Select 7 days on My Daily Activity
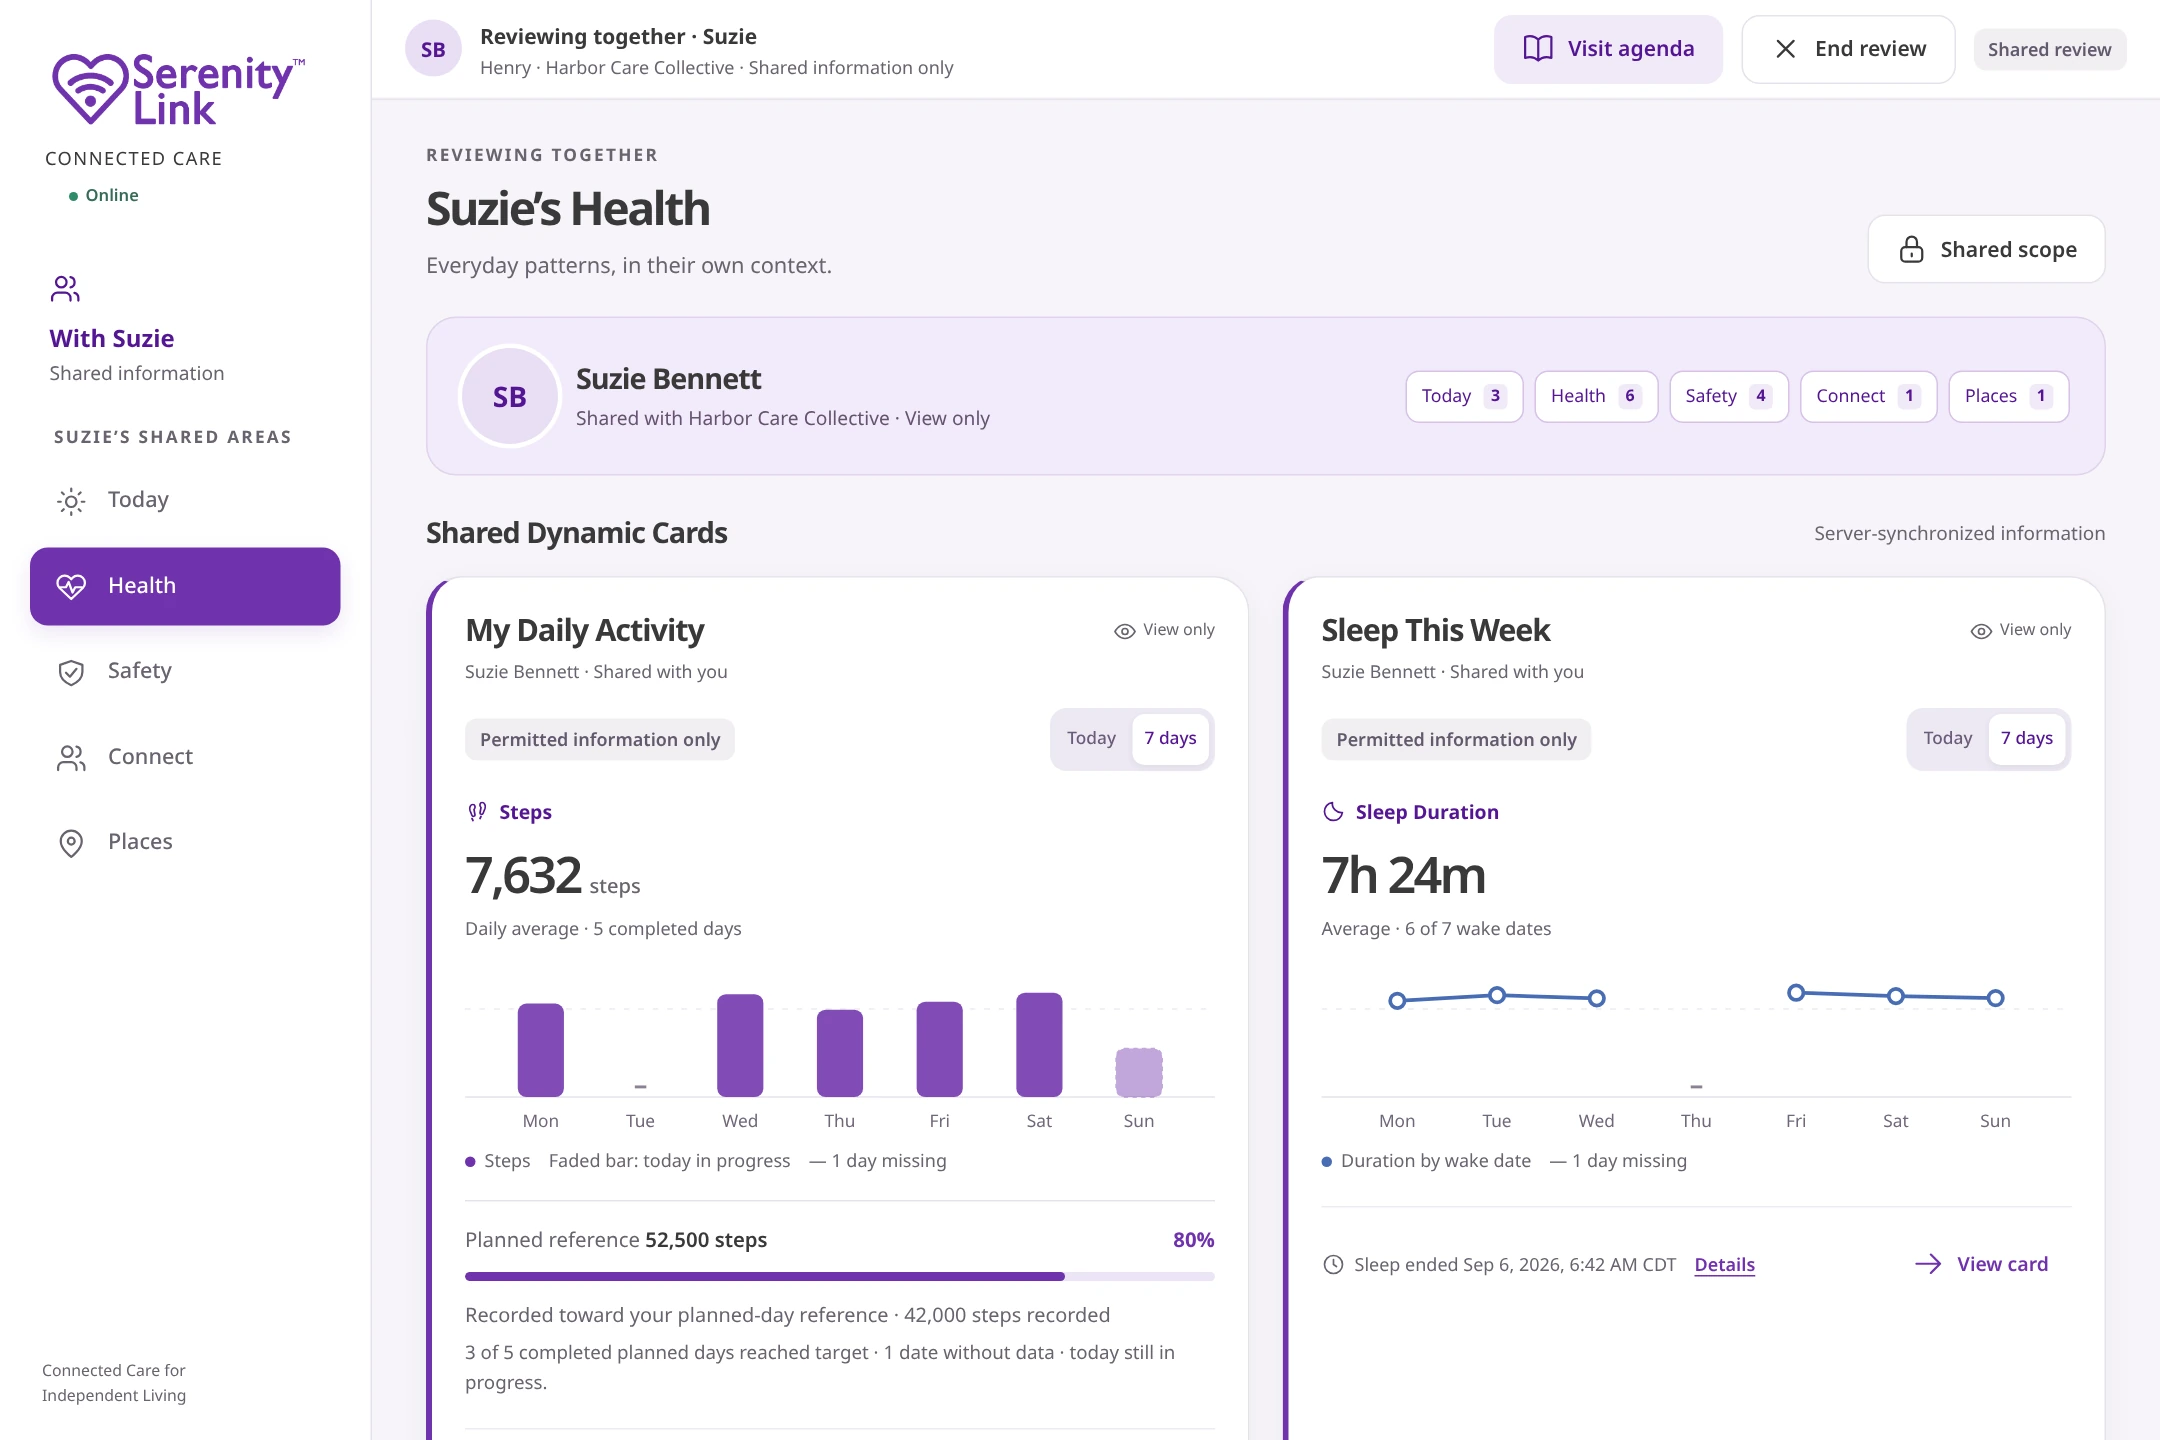This screenshot has width=2160, height=1440. click(1170, 738)
